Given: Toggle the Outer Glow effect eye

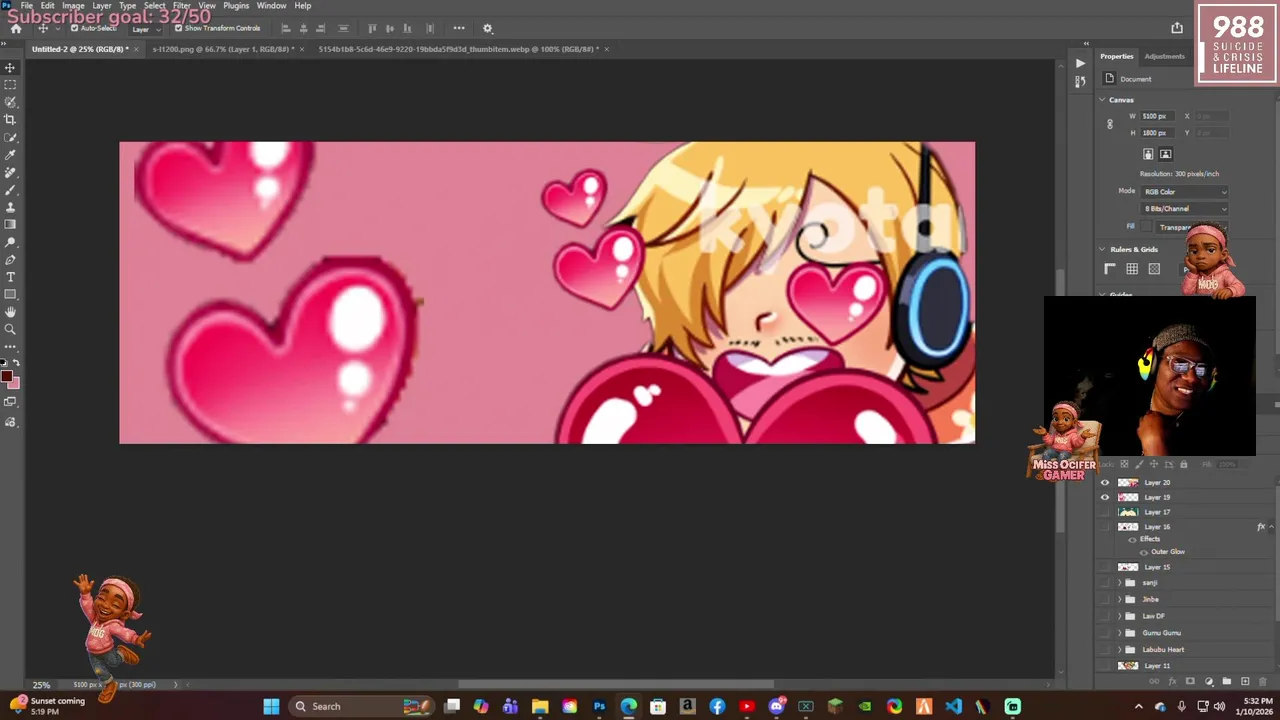Looking at the screenshot, I should pyautogui.click(x=1144, y=552).
